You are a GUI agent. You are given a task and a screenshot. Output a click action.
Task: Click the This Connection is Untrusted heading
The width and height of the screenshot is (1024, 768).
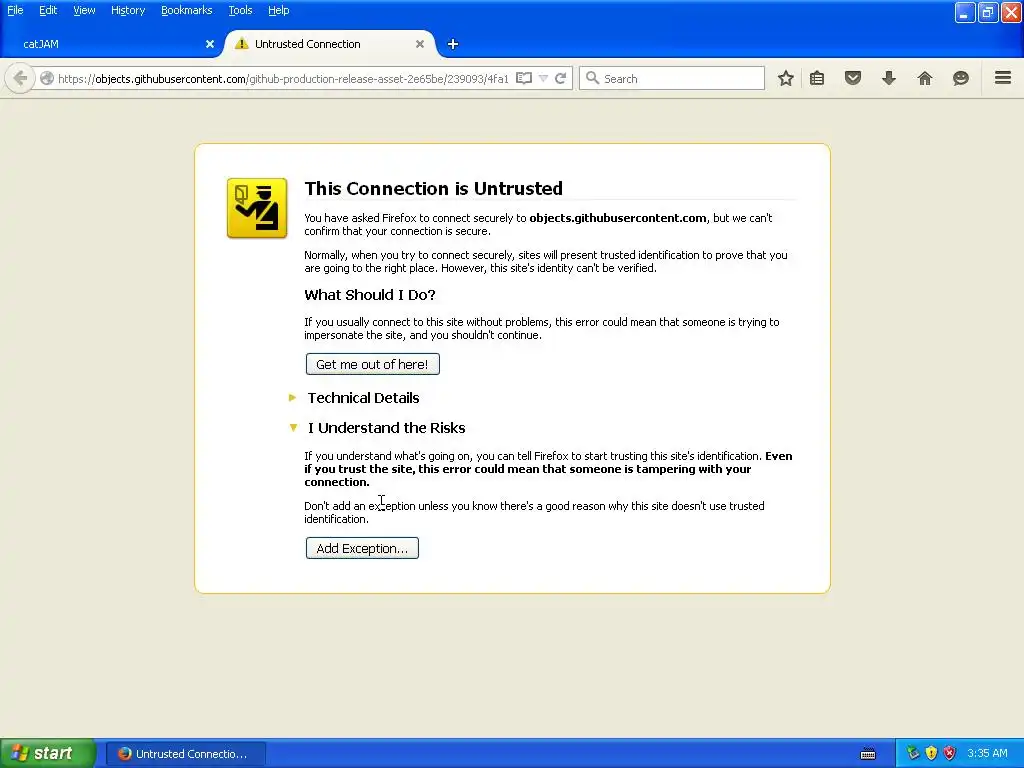434,189
